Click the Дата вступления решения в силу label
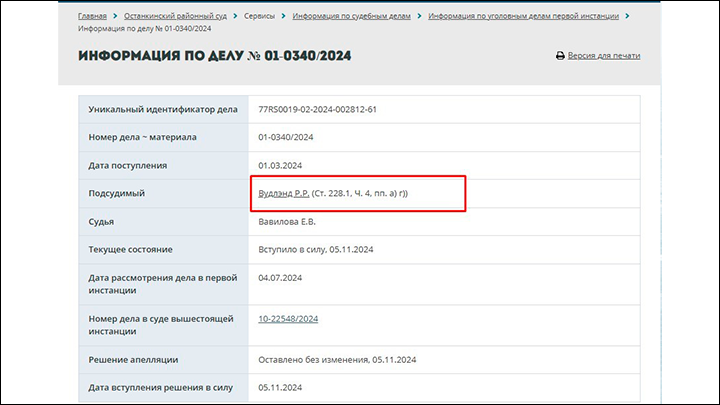The width and height of the screenshot is (720, 405). [x=161, y=388]
